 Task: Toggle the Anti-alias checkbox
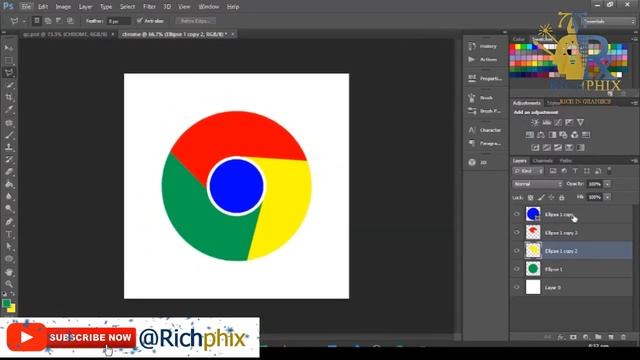click(140, 20)
